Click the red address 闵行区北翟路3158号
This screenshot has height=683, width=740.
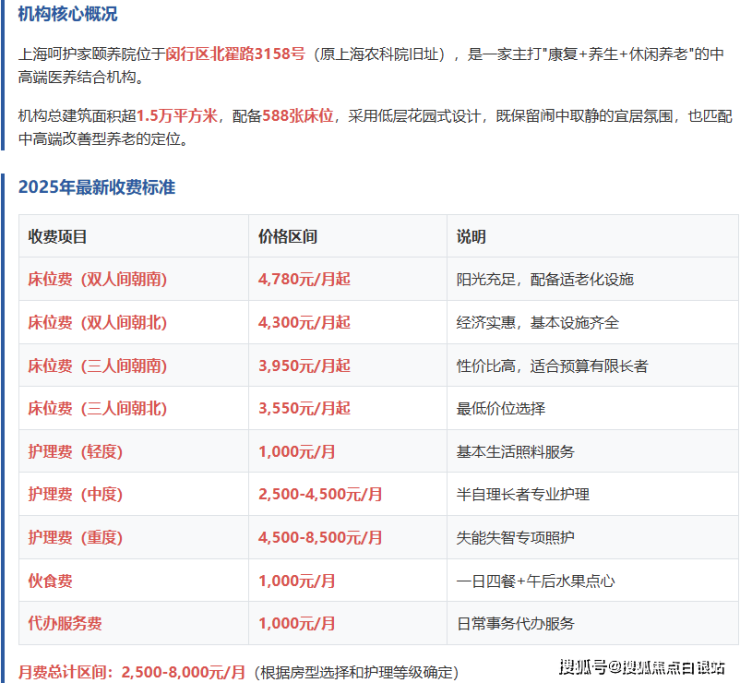pos(243,54)
